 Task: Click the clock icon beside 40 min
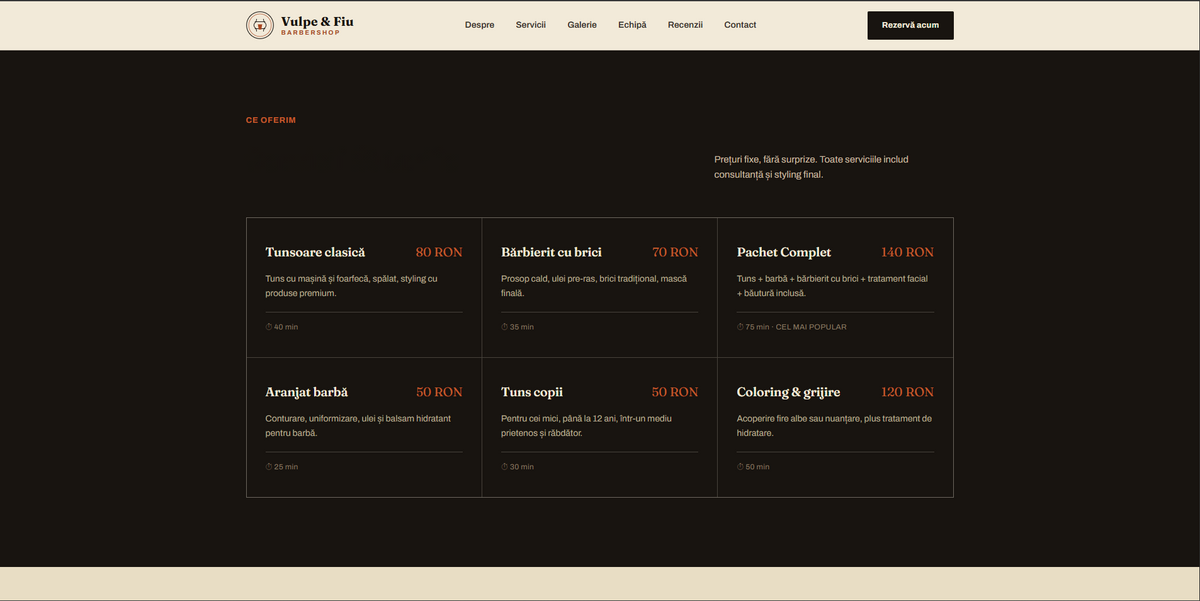(x=269, y=327)
